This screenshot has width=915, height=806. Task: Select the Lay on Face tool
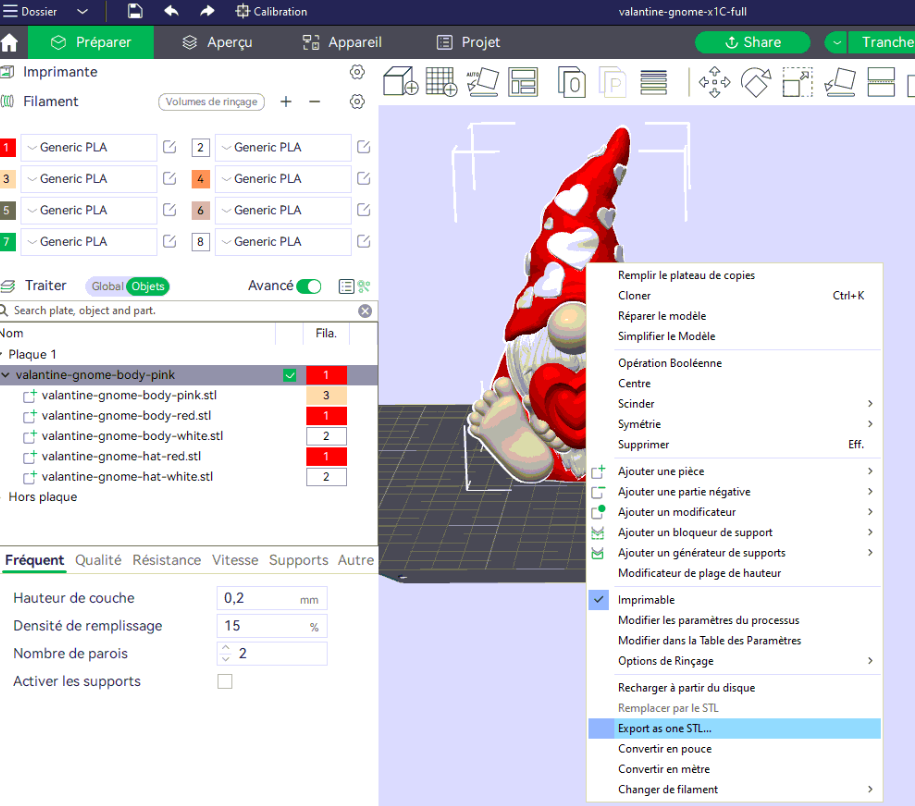(840, 82)
